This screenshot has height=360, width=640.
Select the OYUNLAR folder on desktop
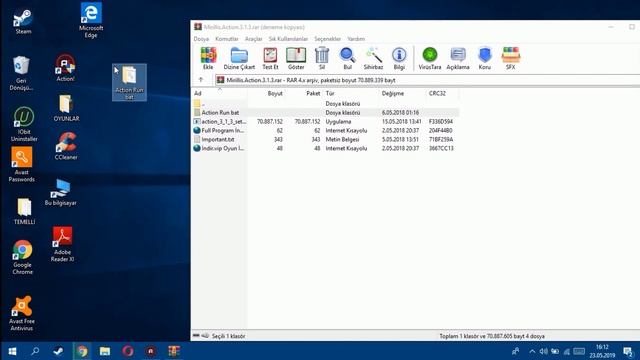tap(66, 108)
